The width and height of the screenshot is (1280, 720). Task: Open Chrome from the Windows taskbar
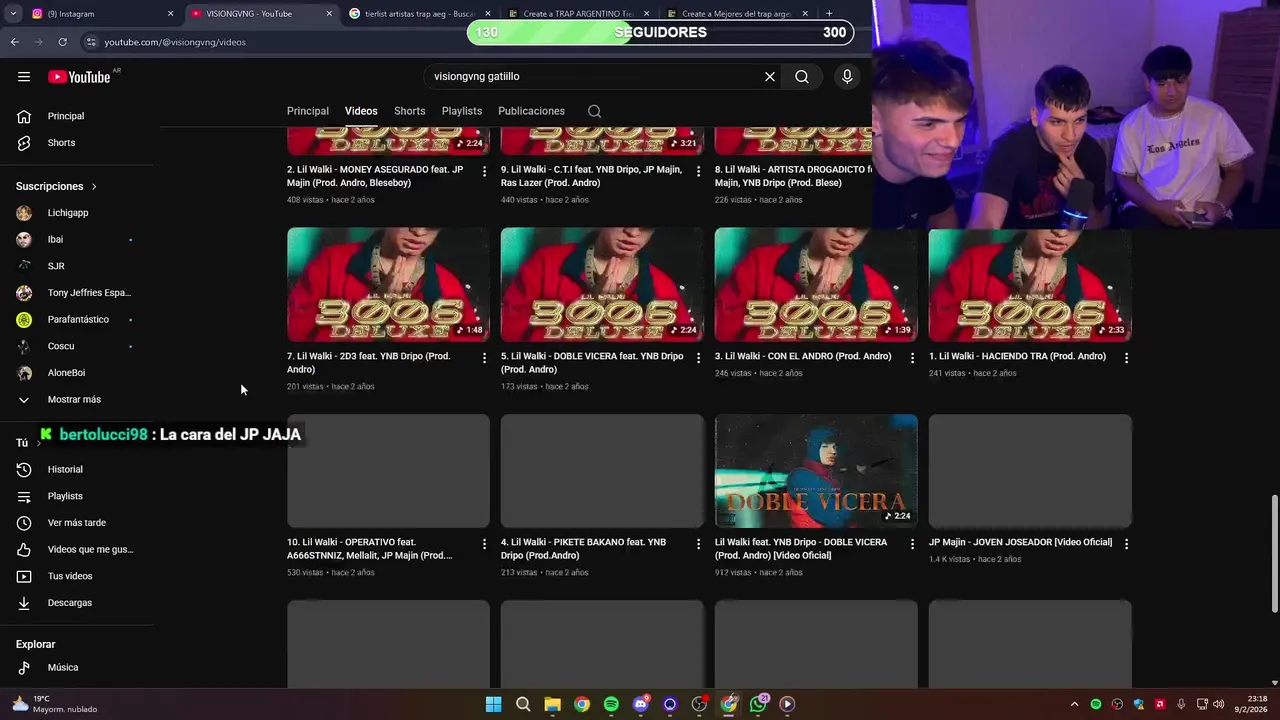click(x=582, y=704)
